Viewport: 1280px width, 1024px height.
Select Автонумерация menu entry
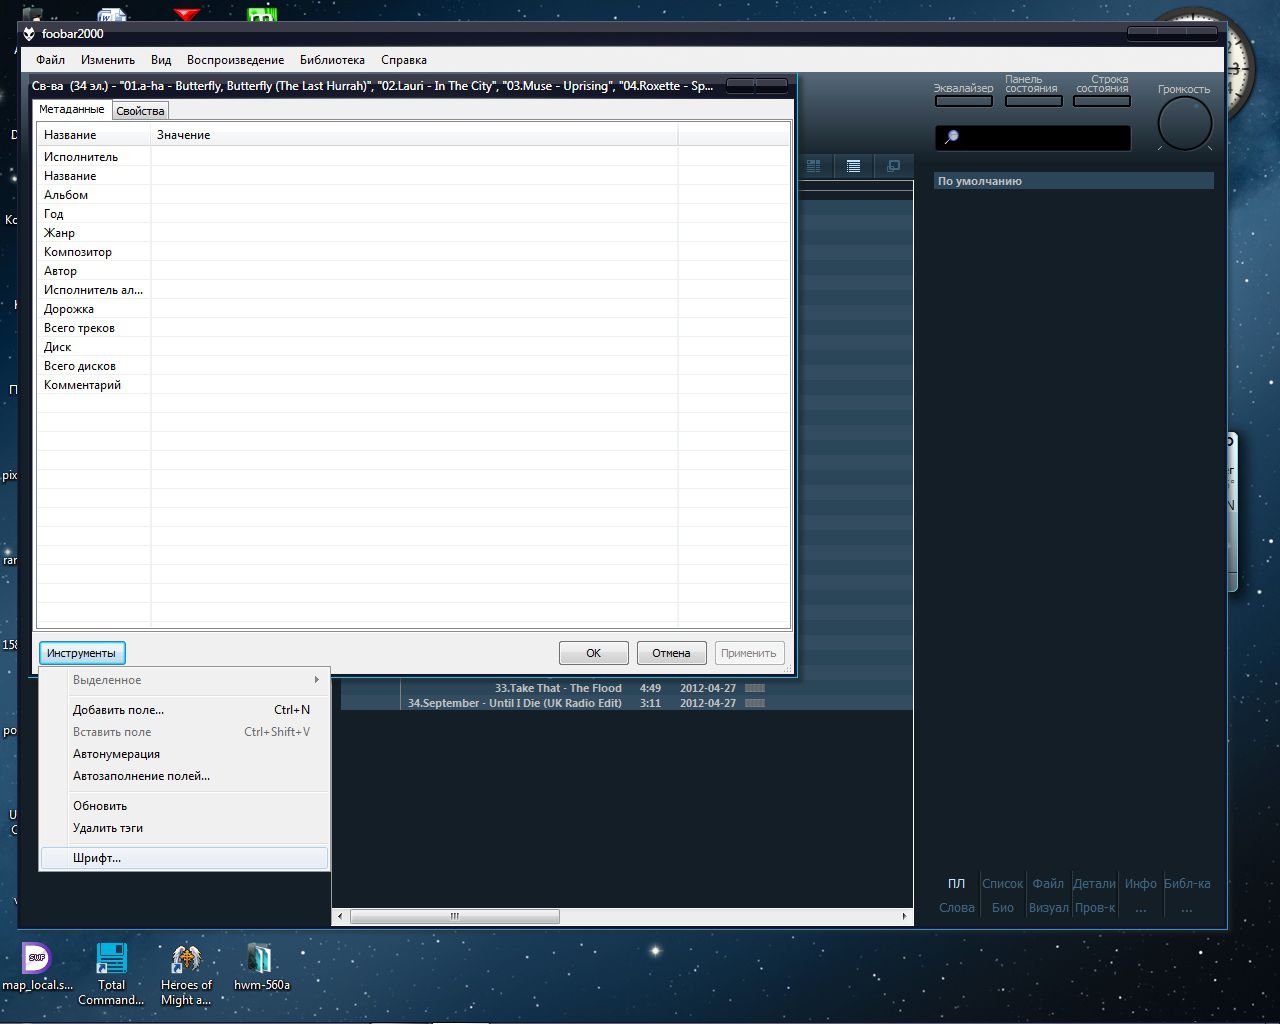click(x=185, y=754)
